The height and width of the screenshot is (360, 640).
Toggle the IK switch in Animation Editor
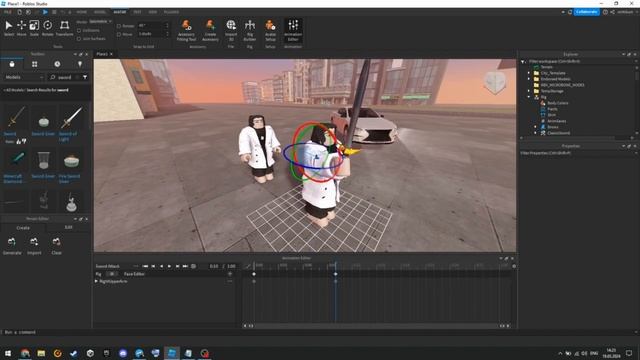(x=111, y=274)
